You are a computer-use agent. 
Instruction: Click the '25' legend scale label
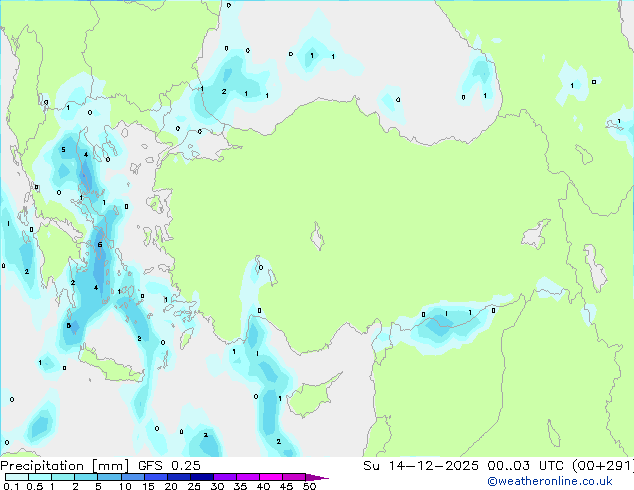point(194,486)
